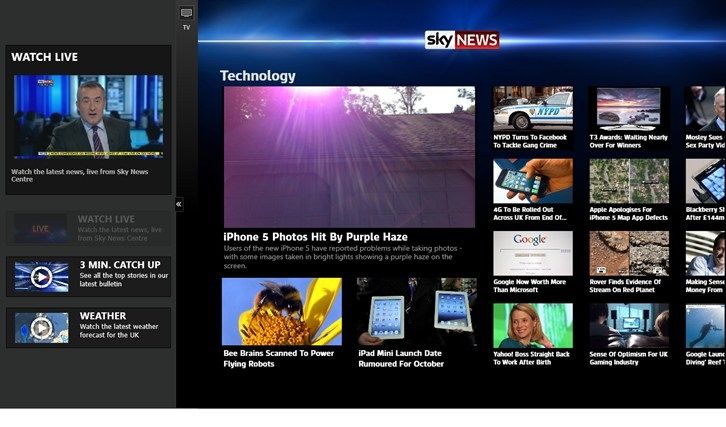Open Yahoo! Boss Straight Back To Work headline
726x427 pixels.
tap(531, 358)
